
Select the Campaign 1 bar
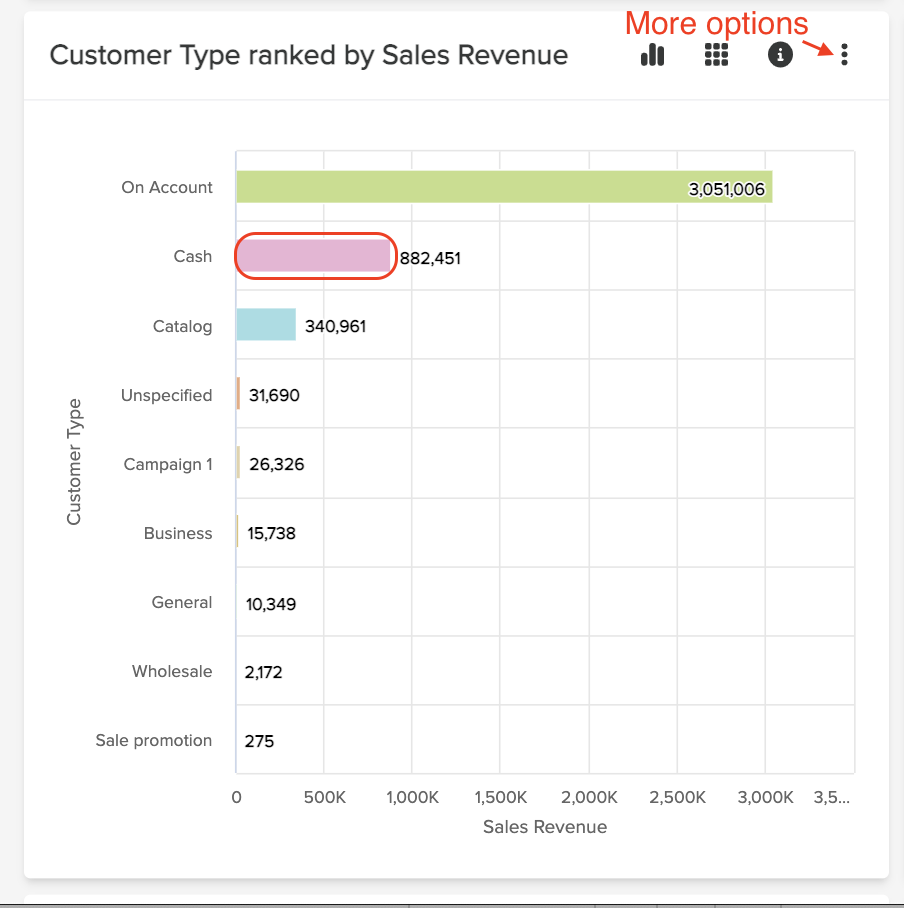click(238, 464)
